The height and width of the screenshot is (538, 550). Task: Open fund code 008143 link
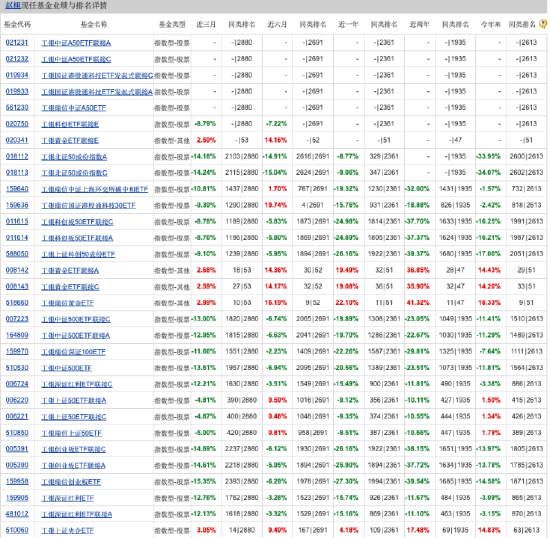click(17, 286)
